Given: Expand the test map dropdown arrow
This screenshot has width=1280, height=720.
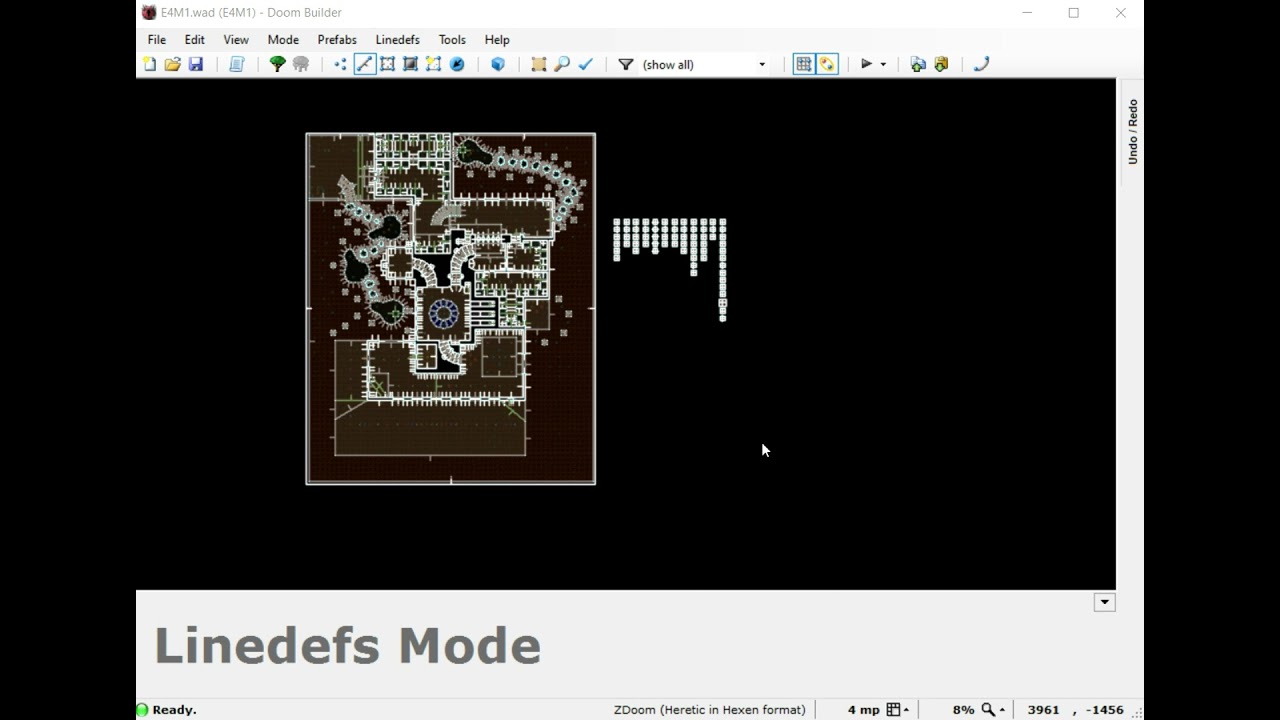Looking at the screenshot, I should [x=883, y=64].
